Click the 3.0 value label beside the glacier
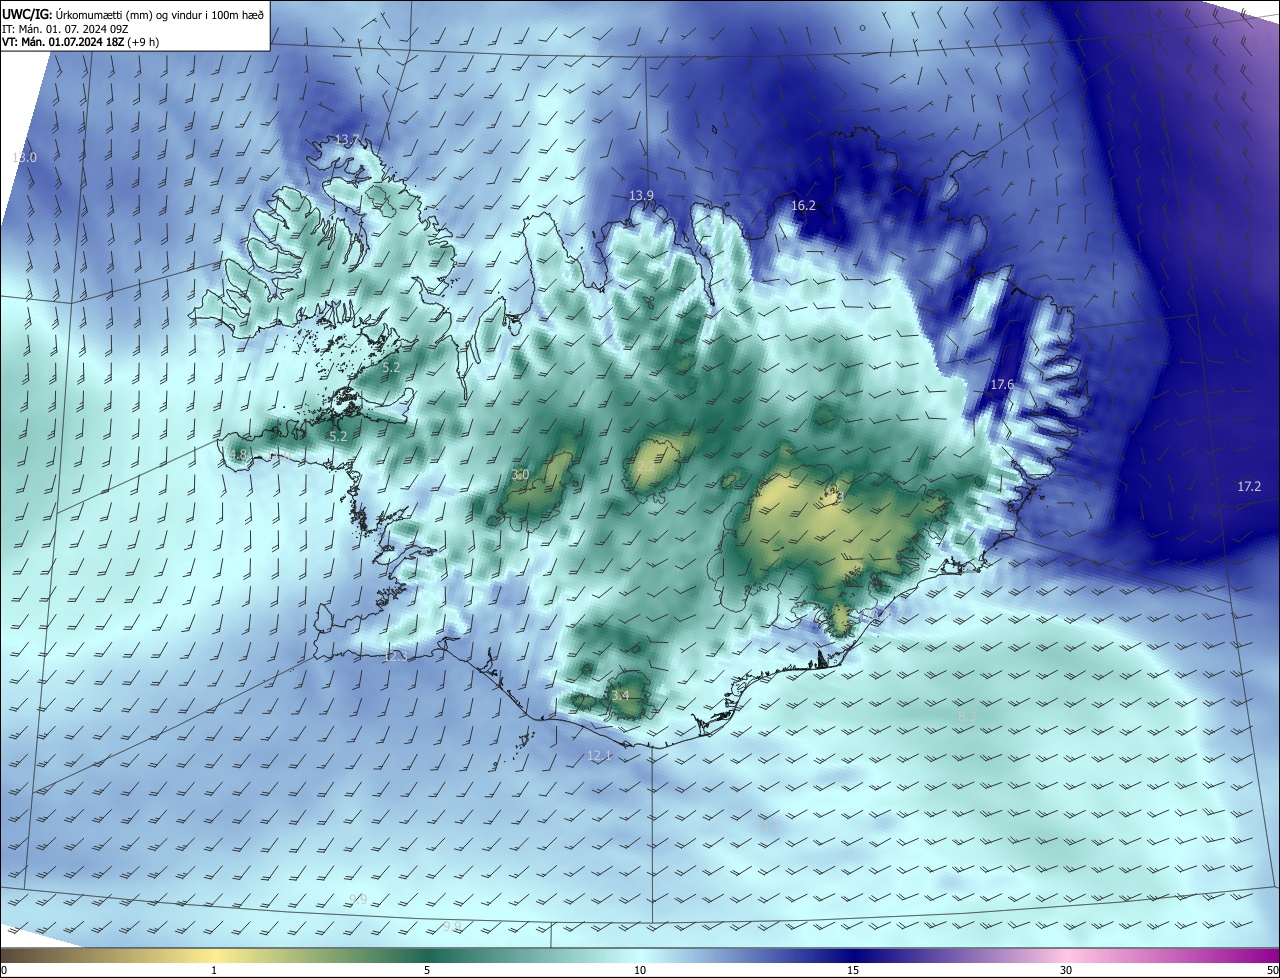The width and height of the screenshot is (1280, 978). coord(520,475)
